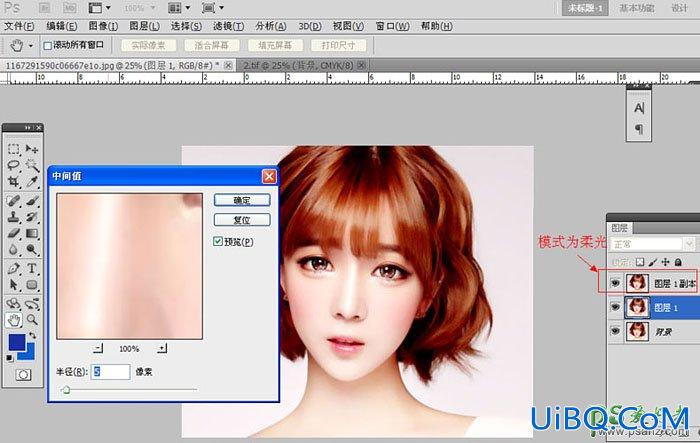Screen dimensions: 700x443
Task: Zoom in preview with plus button
Action: coord(162,348)
